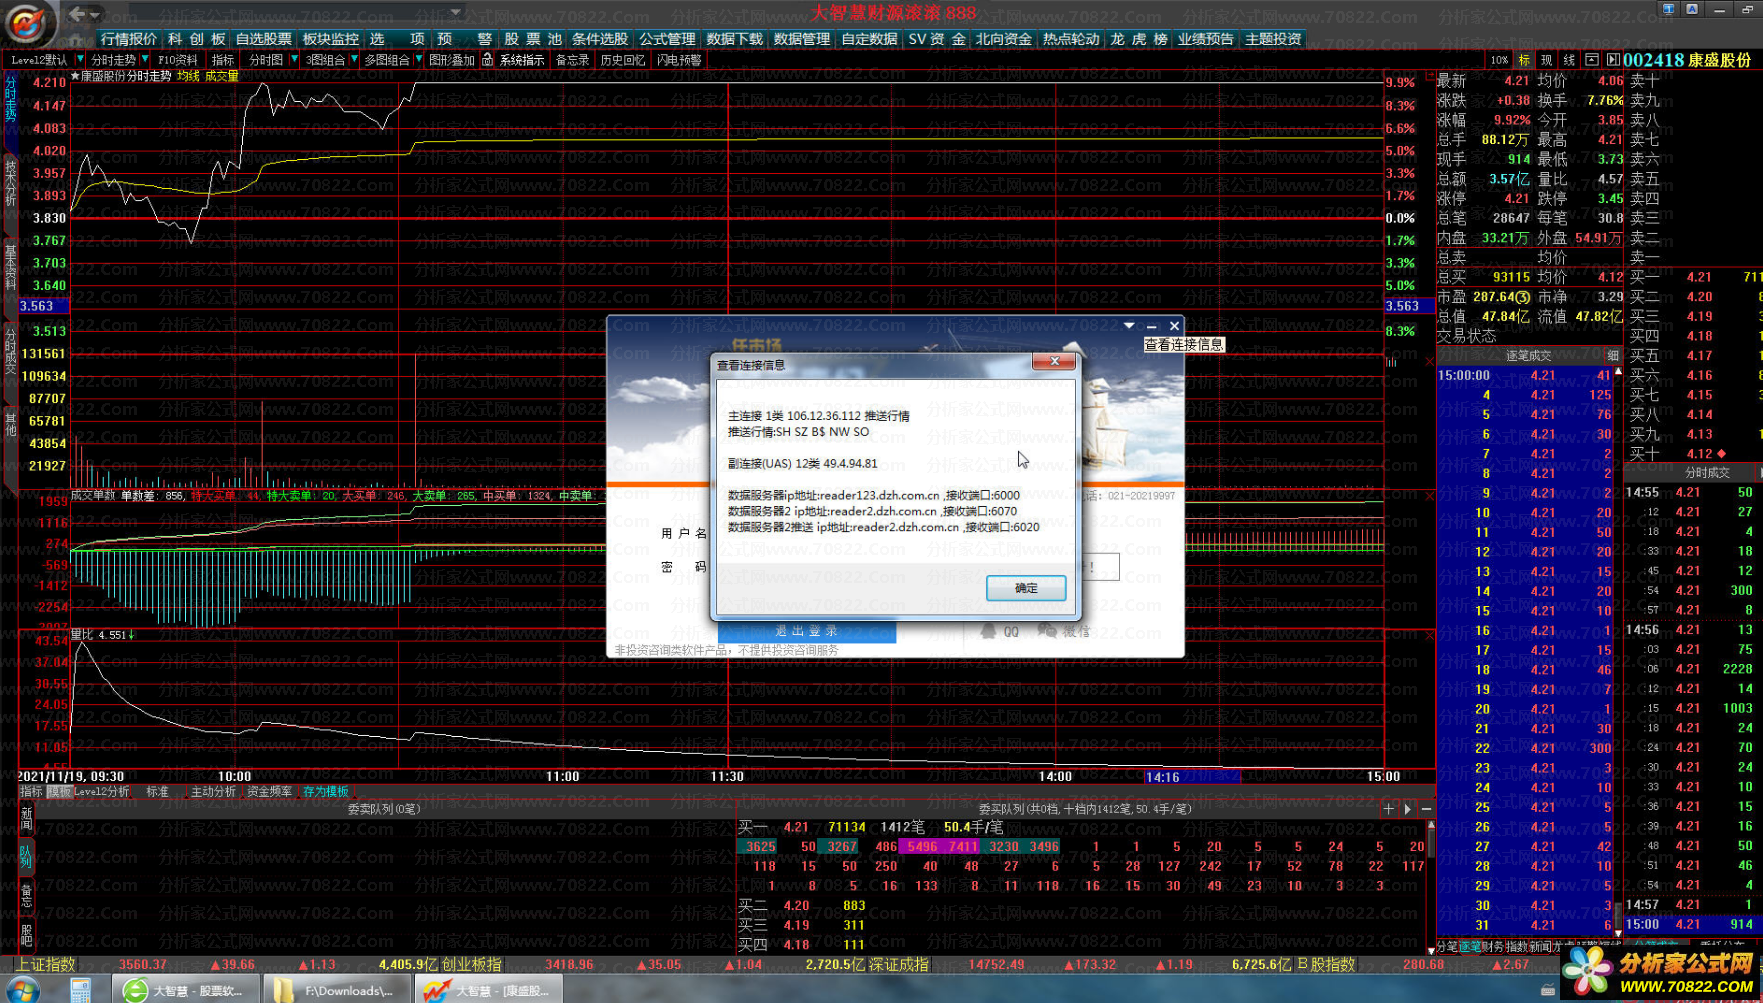Click the panel layout icon beside 线

tap(1592, 60)
